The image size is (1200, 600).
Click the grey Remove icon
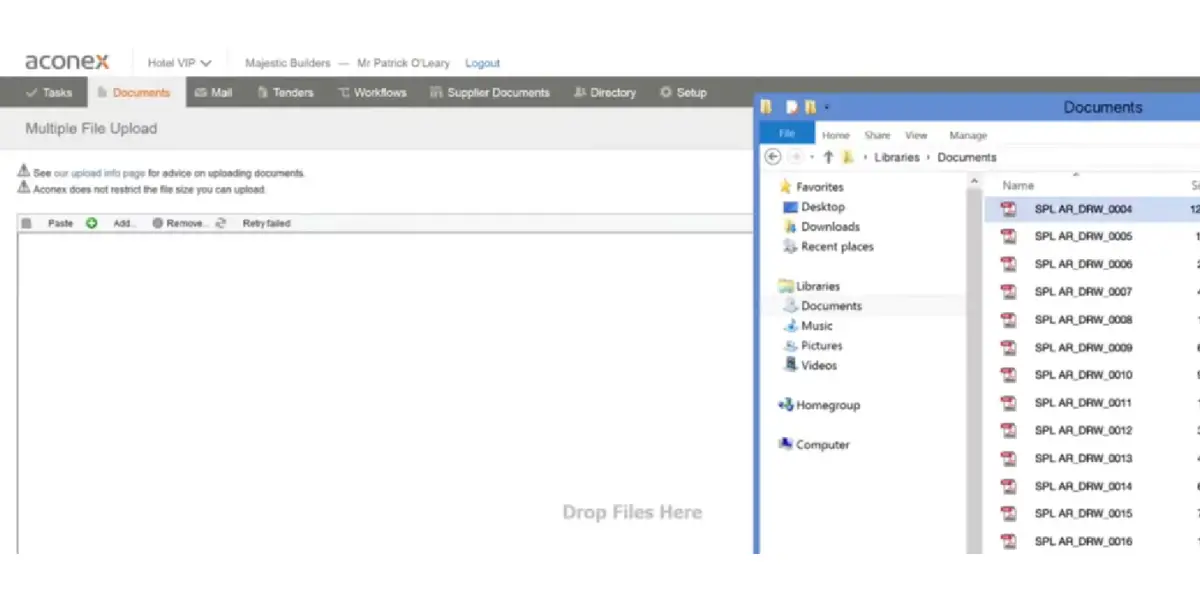(157, 223)
